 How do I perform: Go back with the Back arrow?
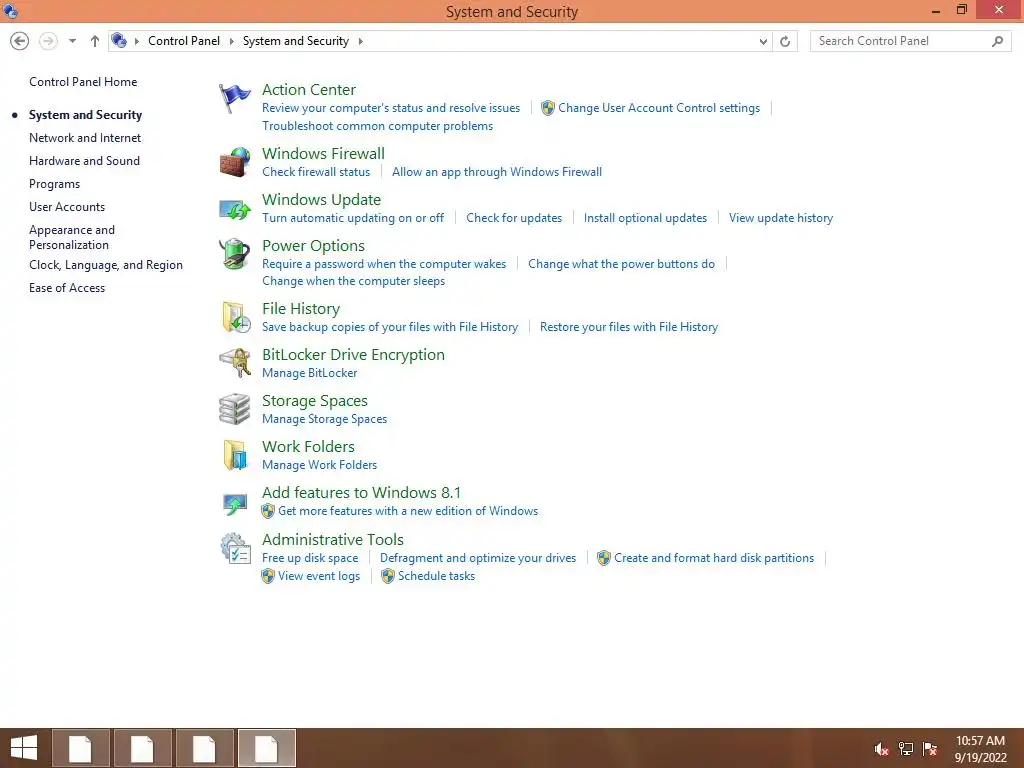click(20, 41)
